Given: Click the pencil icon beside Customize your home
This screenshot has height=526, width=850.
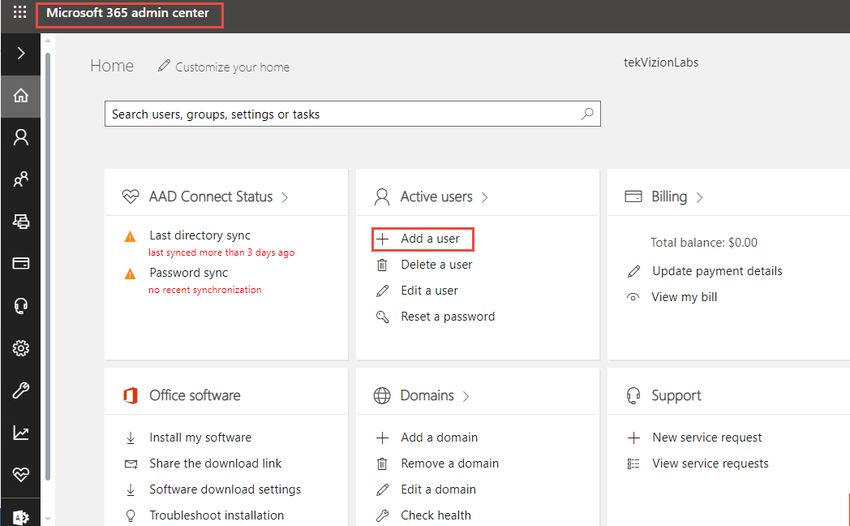Looking at the screenshot, I should point(164,66).
